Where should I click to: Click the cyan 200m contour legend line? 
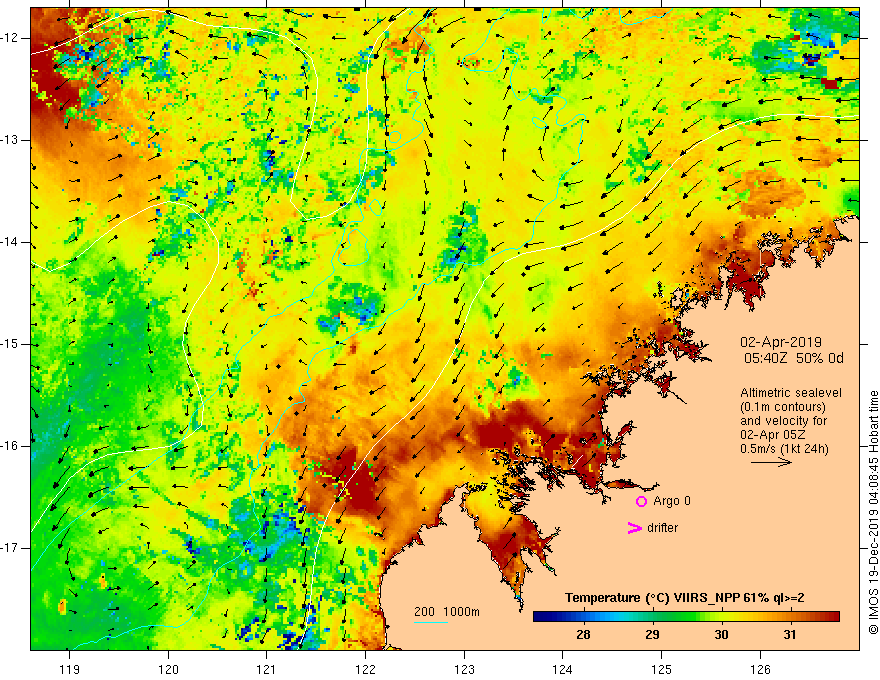click(430, 622)
